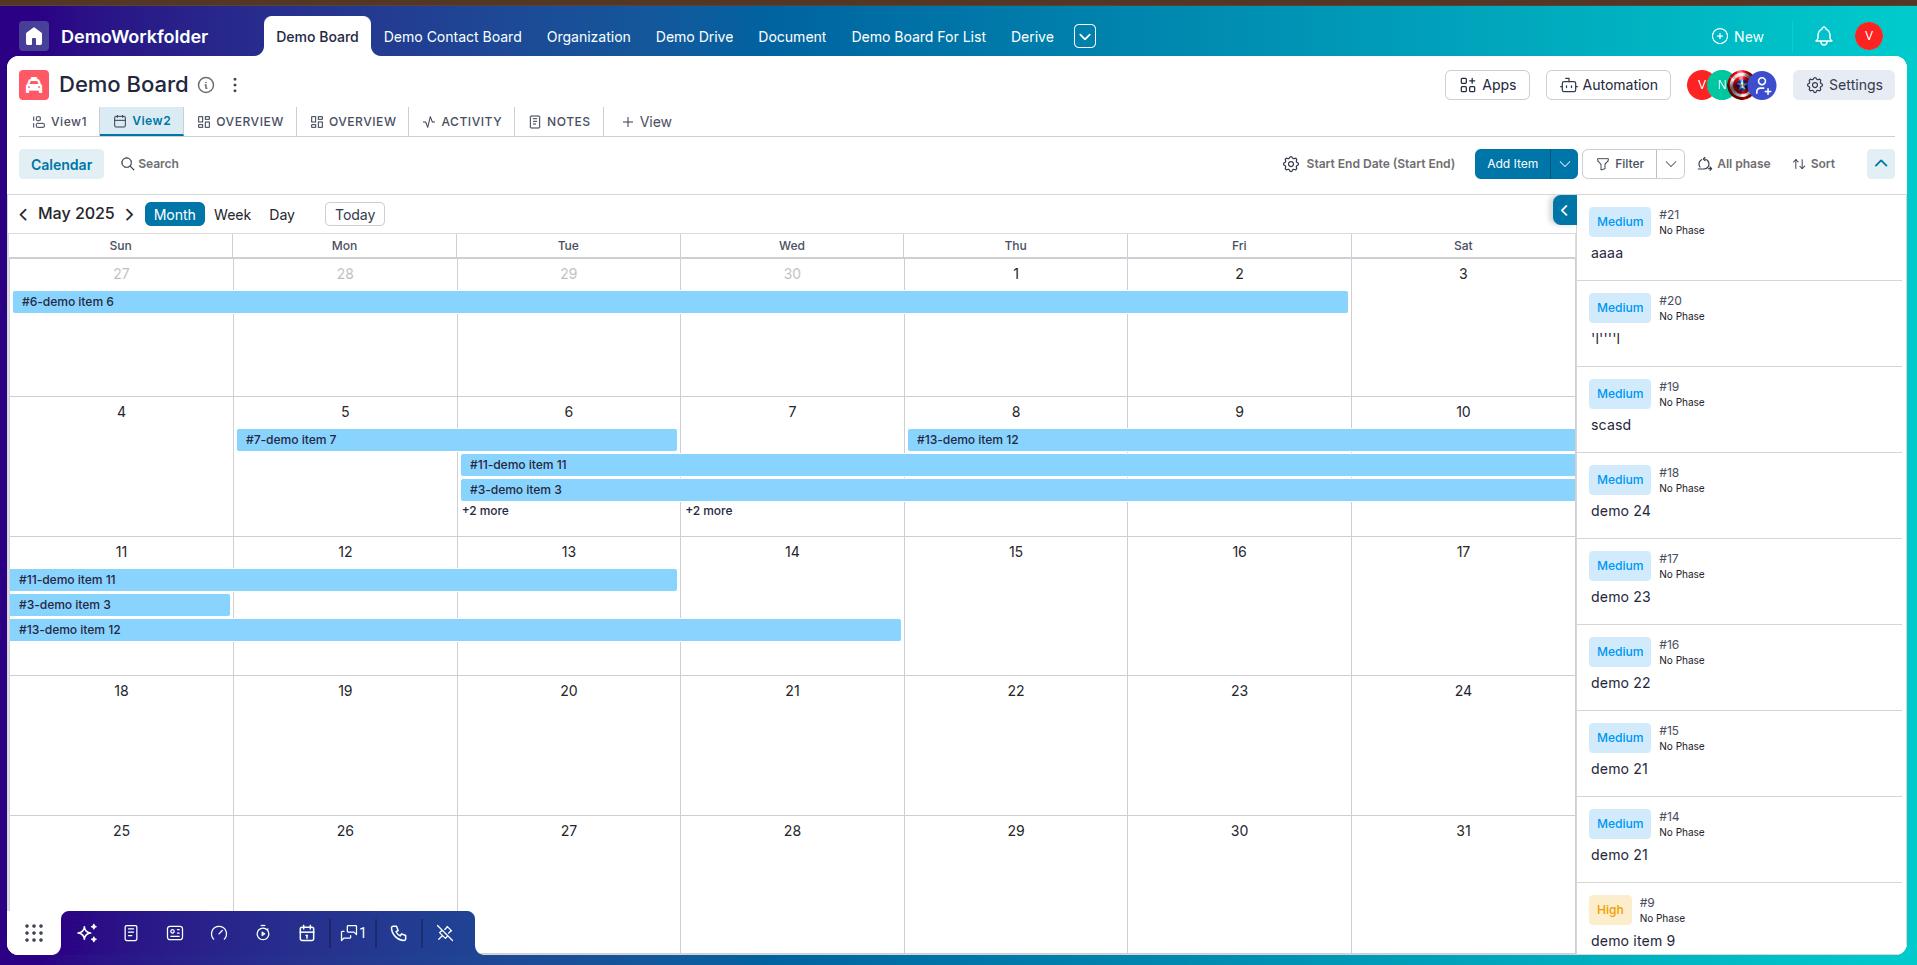
Task: Collapse the toolbar with up chevron
Action: click(x=1881, y=164)
